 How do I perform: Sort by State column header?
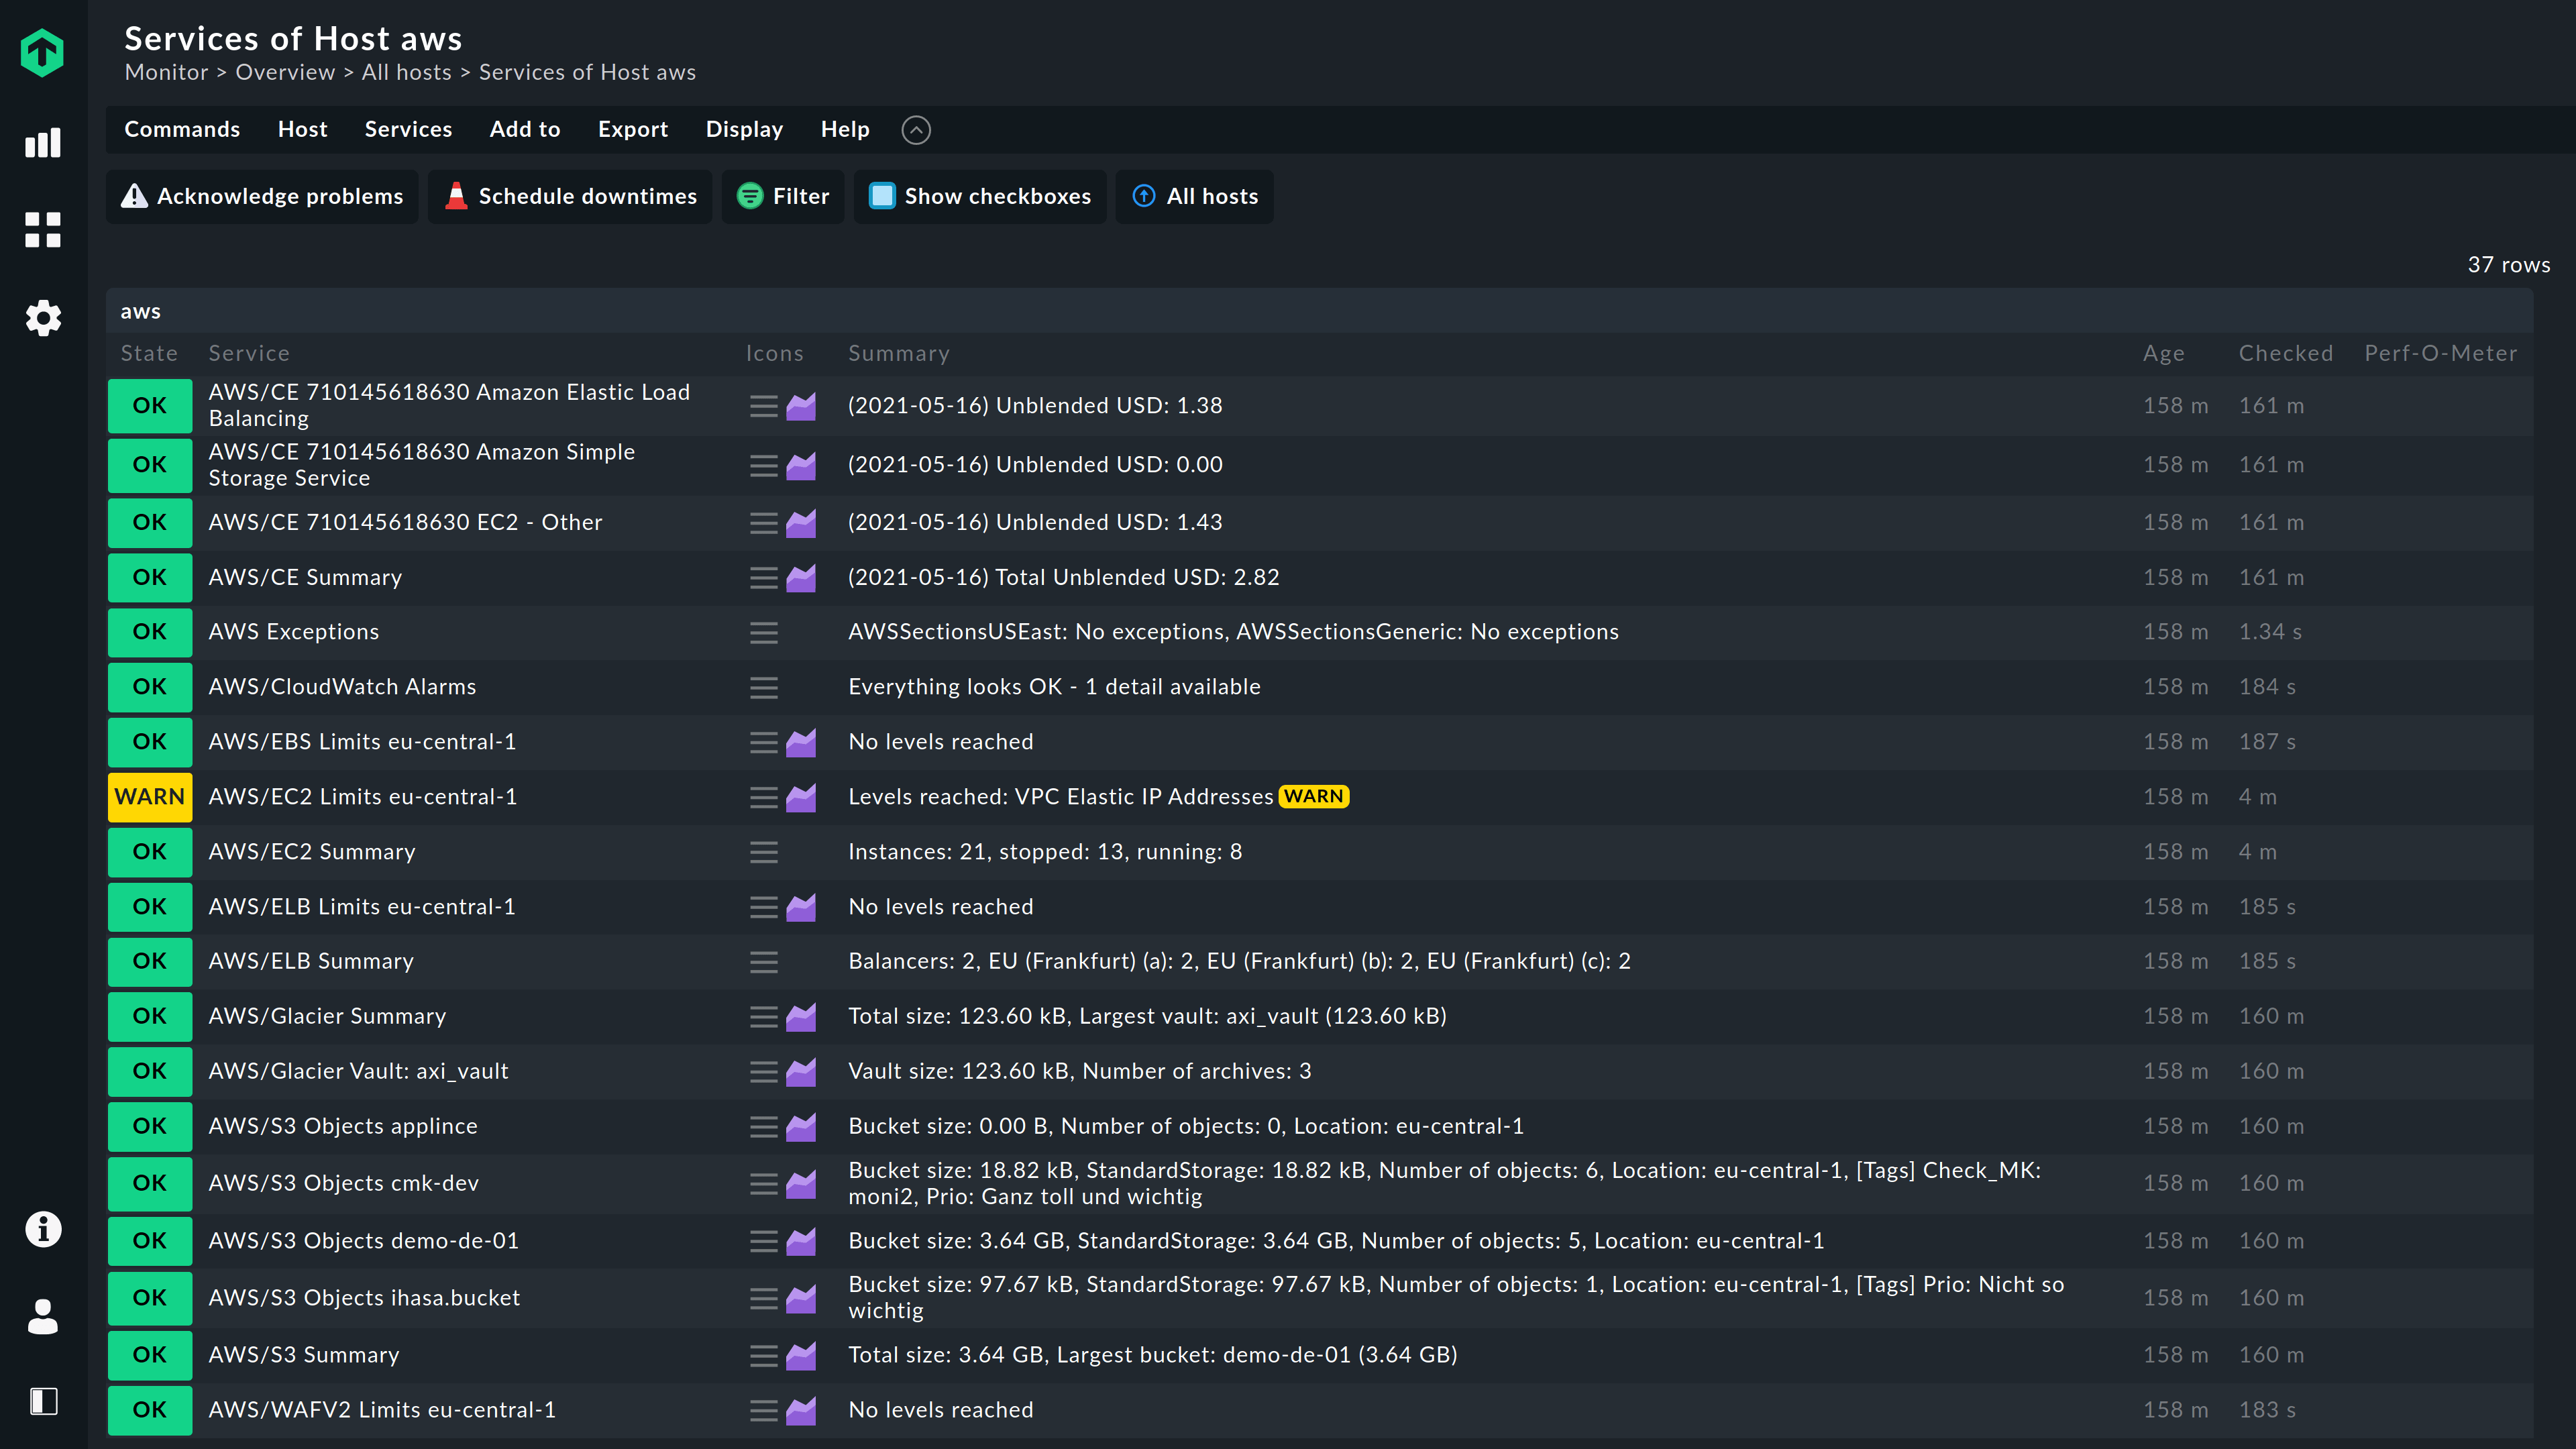[149, 353]
